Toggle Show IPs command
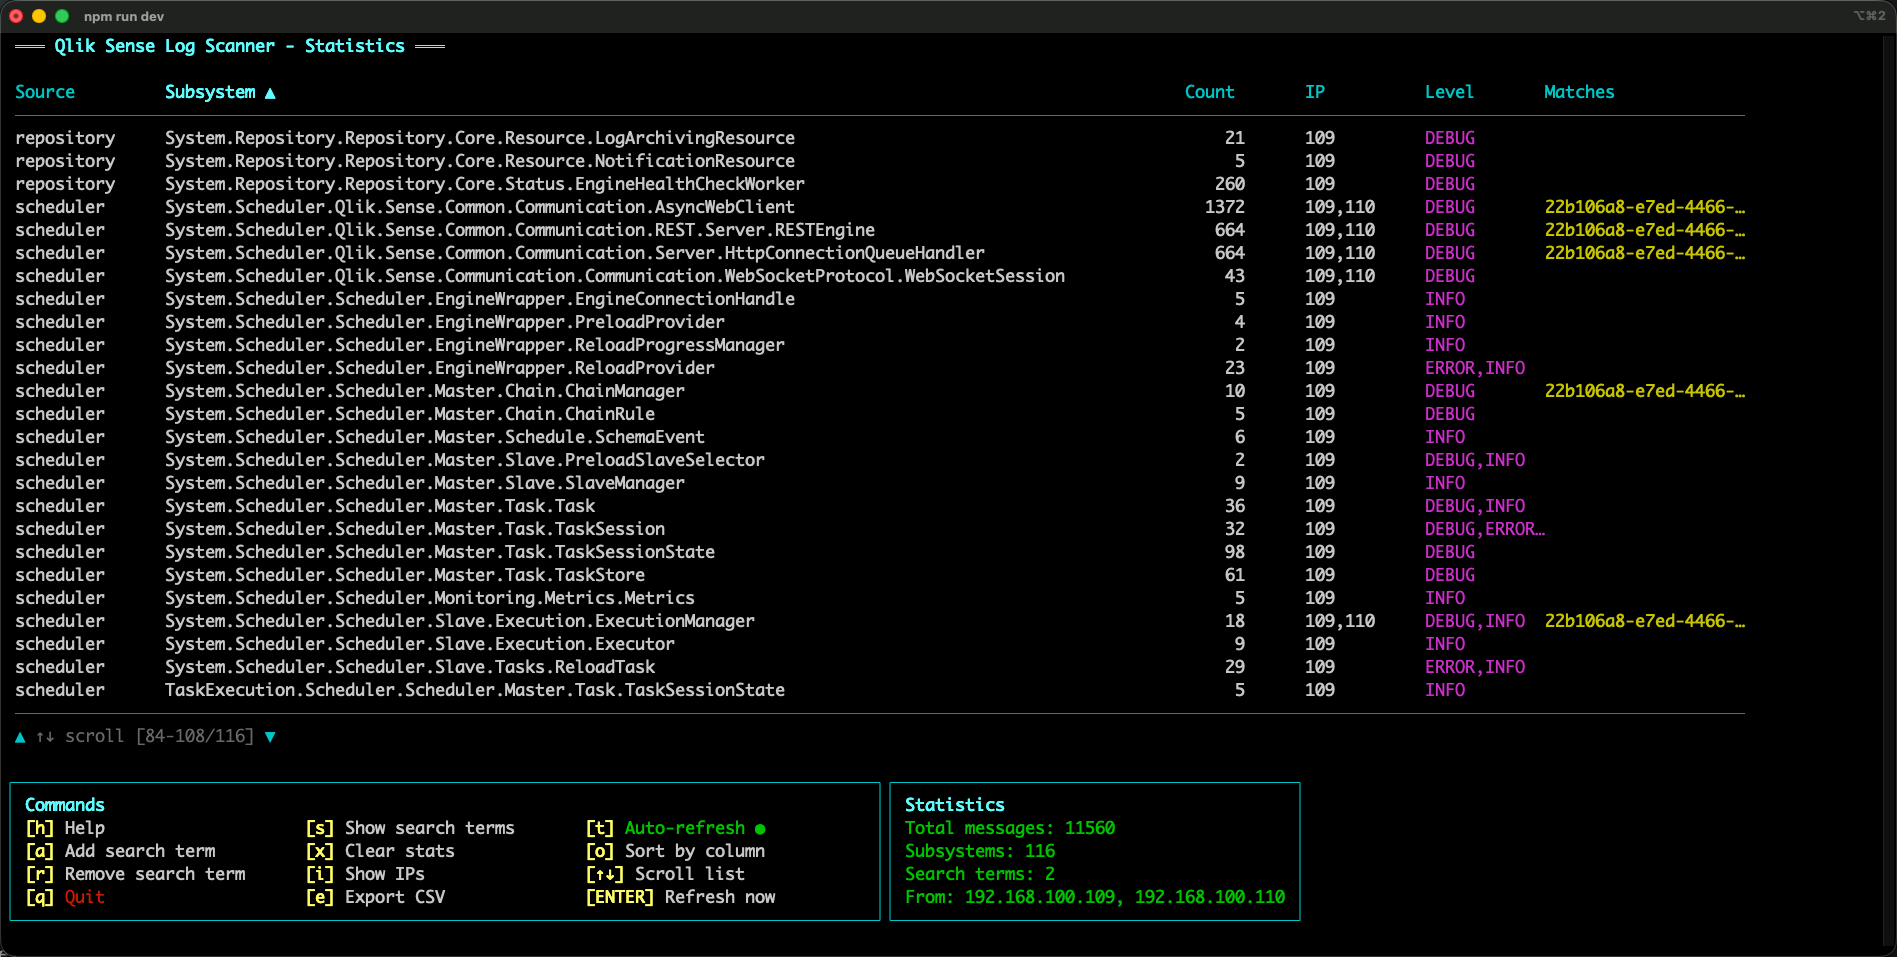 (x=365, y=874)
